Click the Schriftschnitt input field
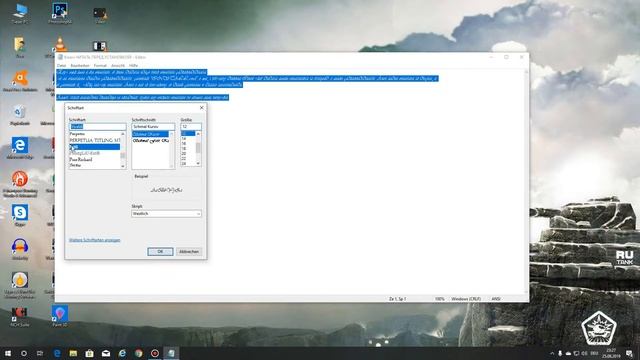 click(x=153, y=127)
